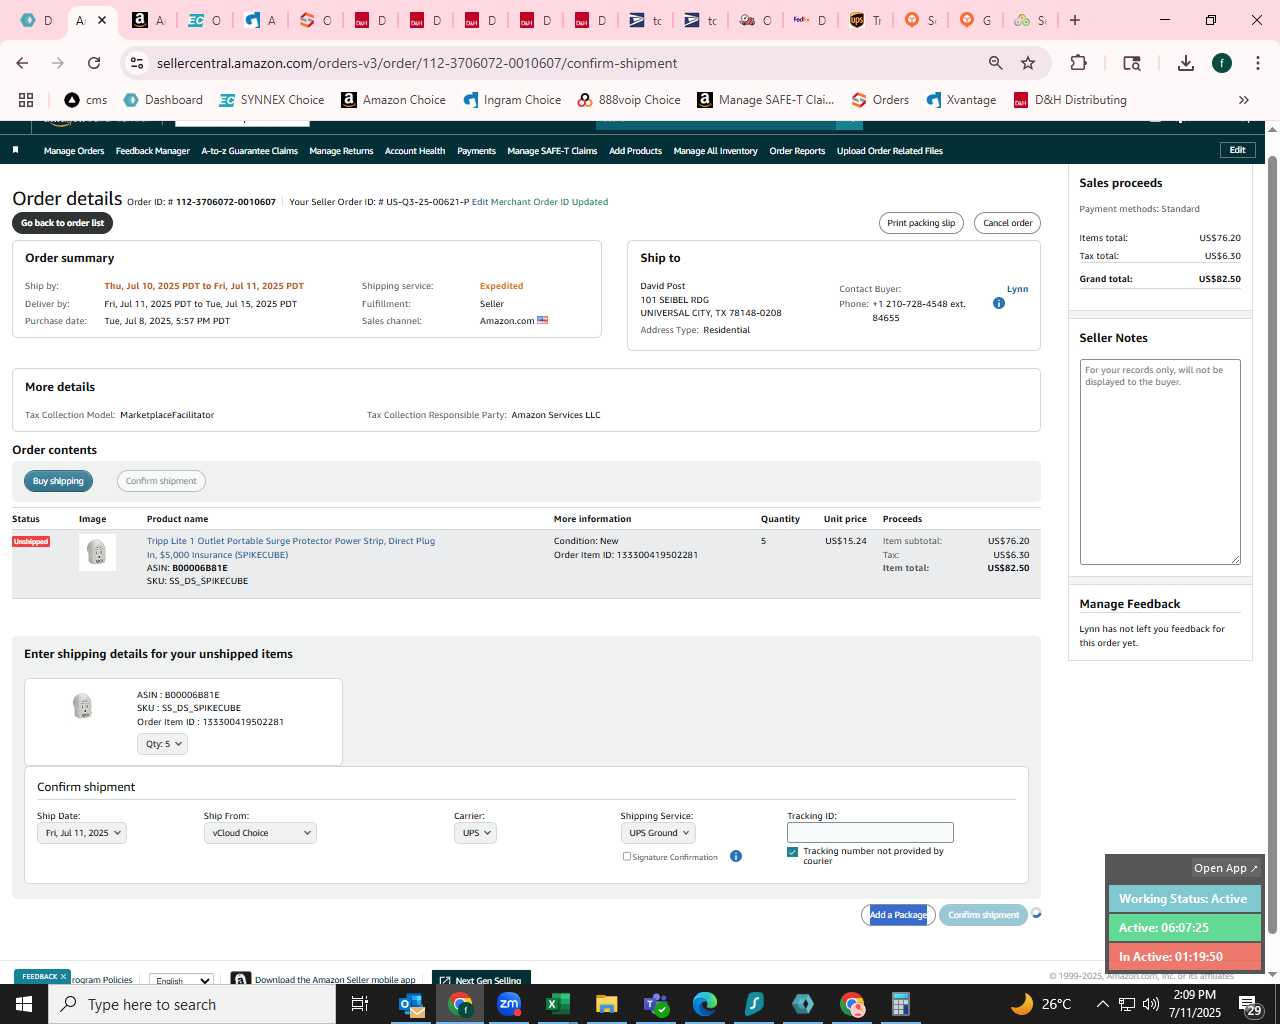The width and height of the screenshot is (1280, 1024).
Task: Open Calculator from the taskbar
Action: (900, 1004)
